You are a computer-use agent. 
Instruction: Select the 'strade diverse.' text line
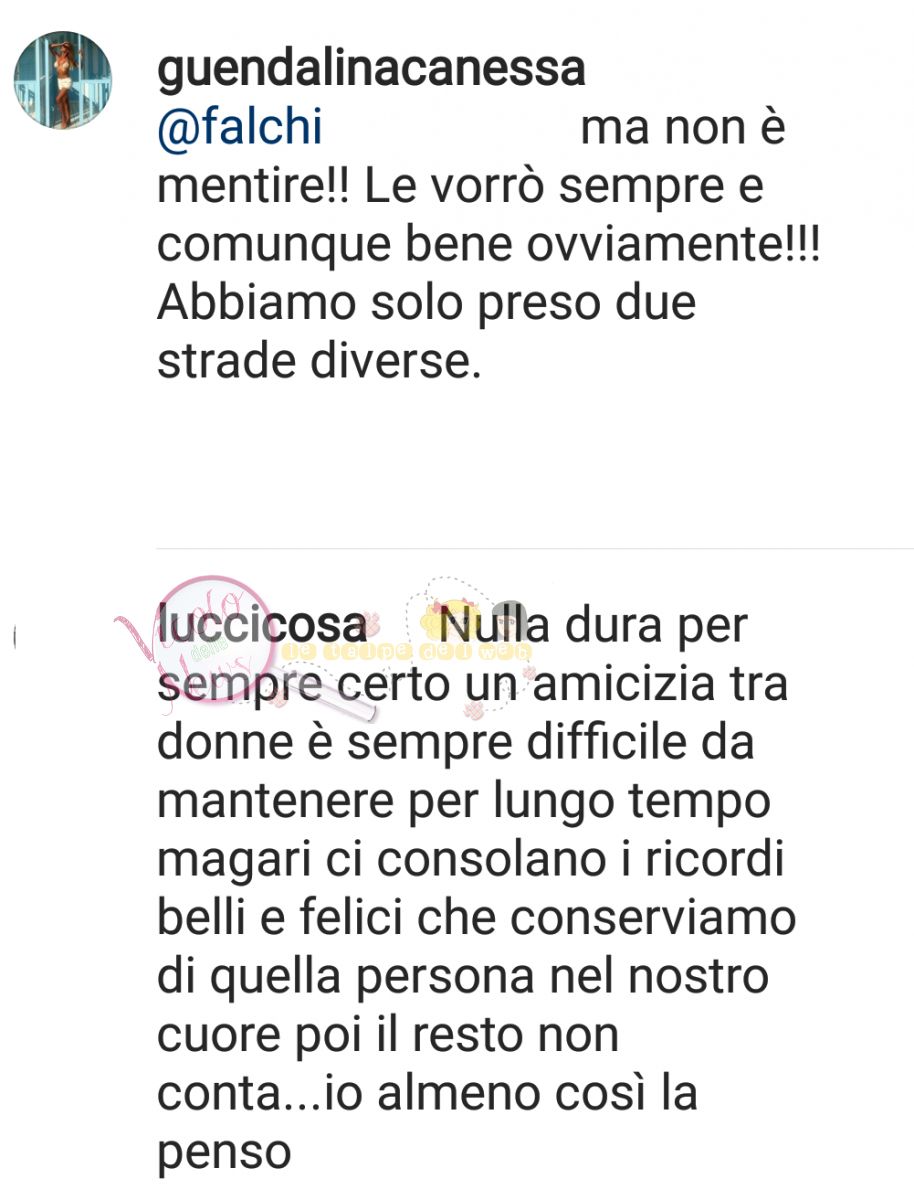click(x=319, y=362)
